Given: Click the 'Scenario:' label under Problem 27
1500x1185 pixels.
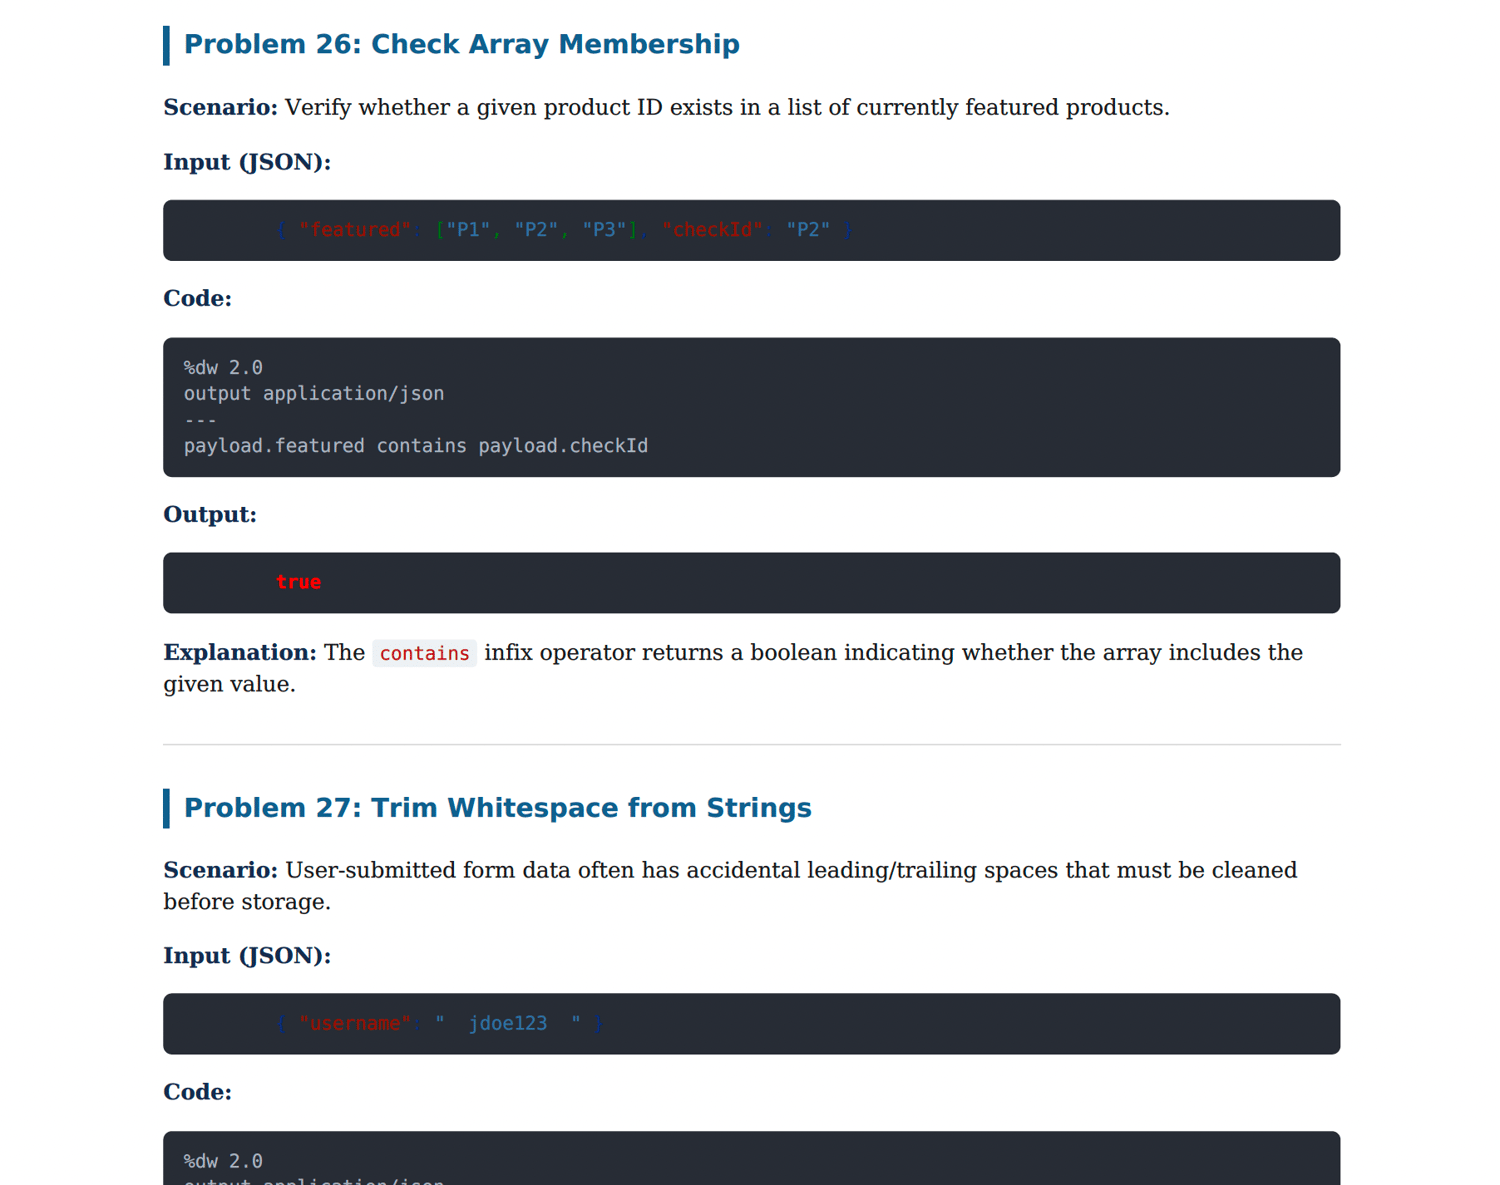Looking at the screenshot, I should (x=221, y=870).
